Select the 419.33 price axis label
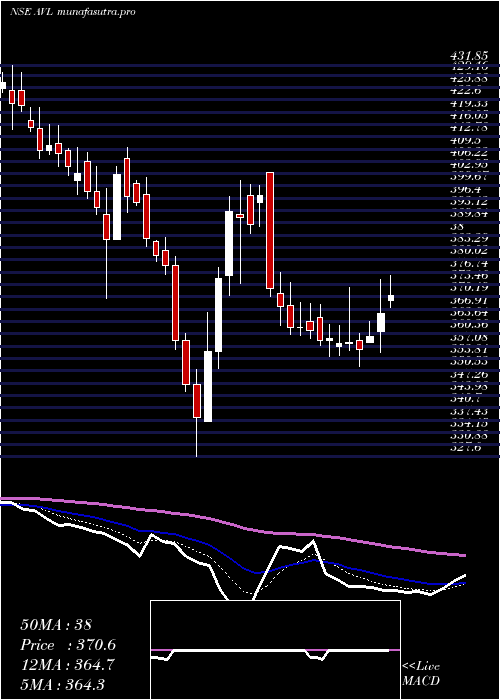Screen dimensions: 500x700 (469, 104)
